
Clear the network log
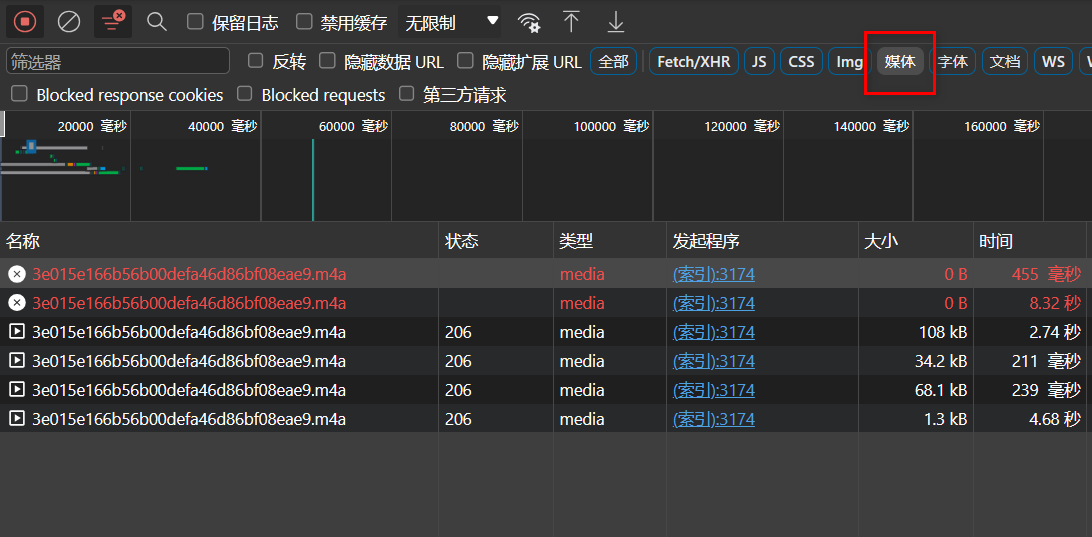(69, 21)
